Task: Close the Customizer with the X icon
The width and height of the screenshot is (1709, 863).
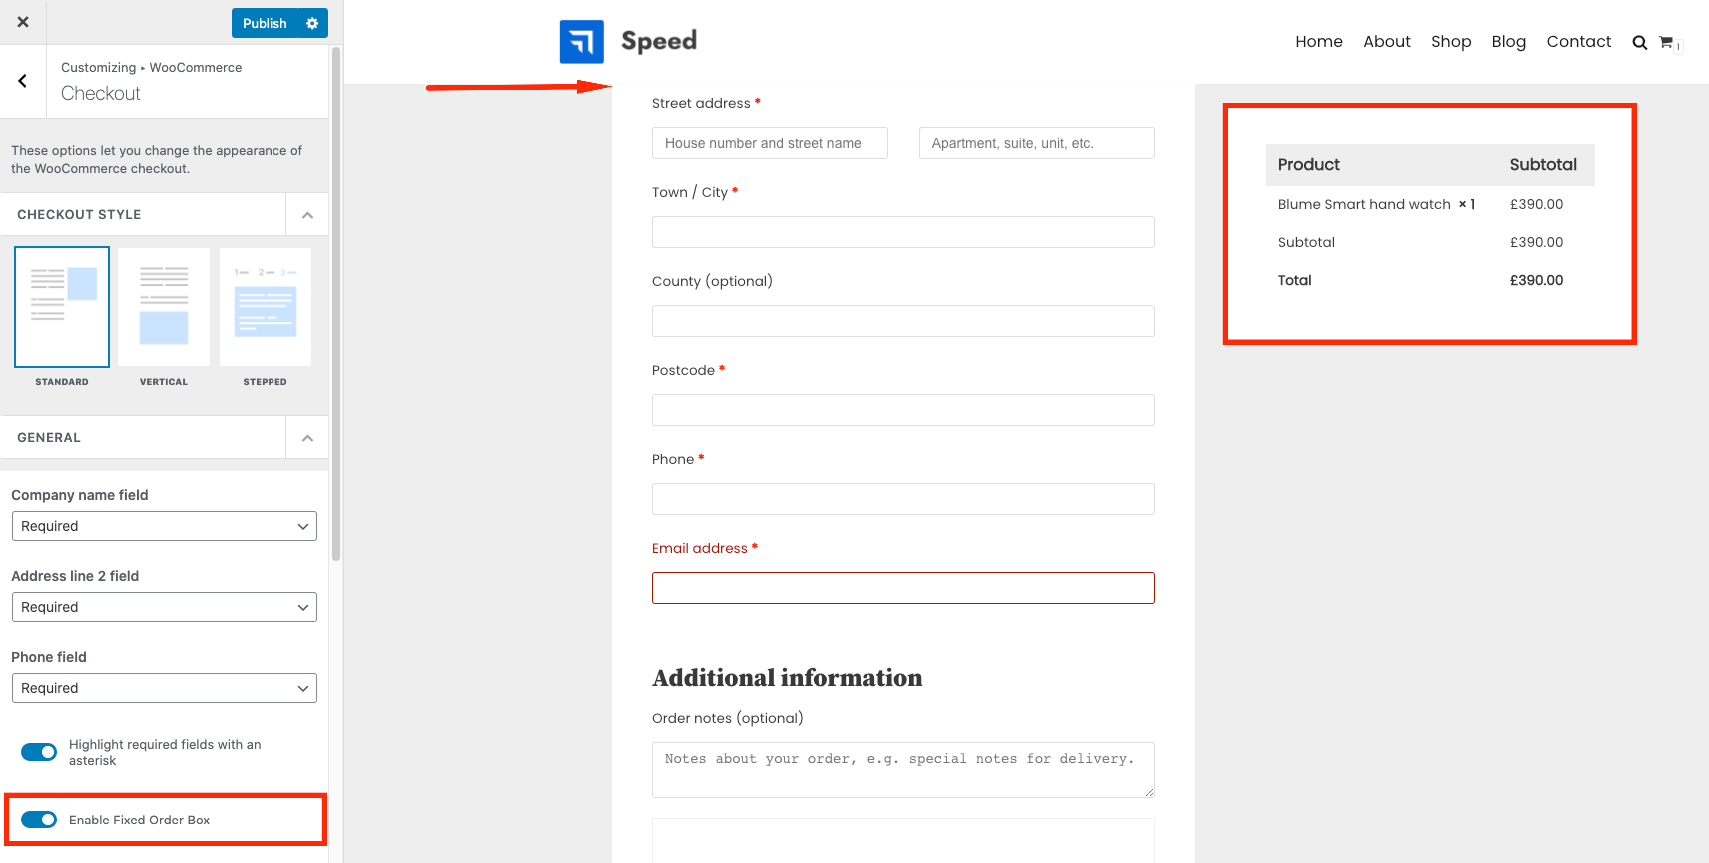Action: click(x=23, y=22)
